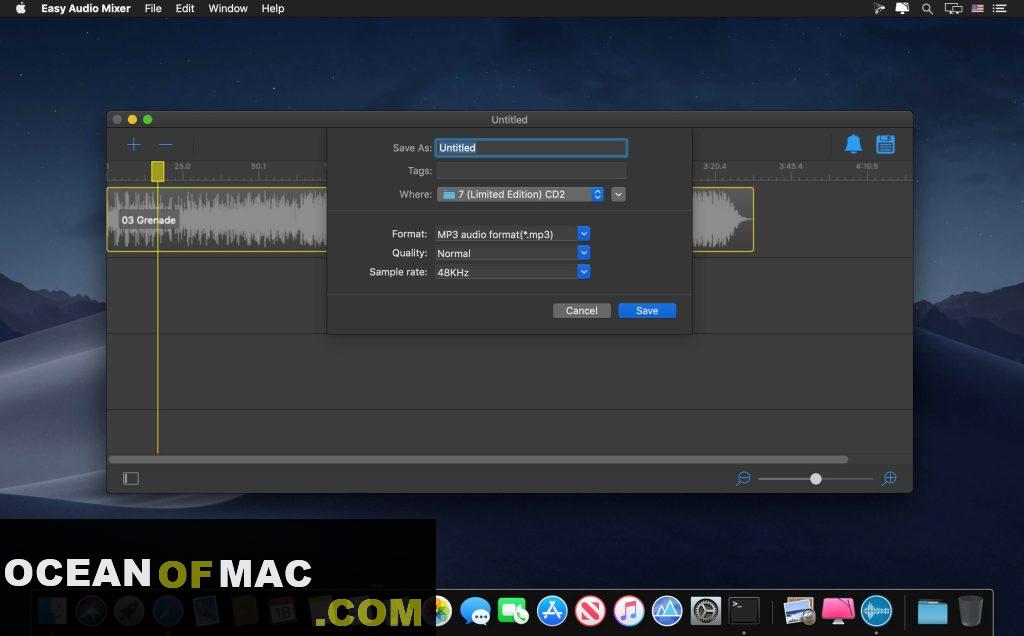This screenshot has height=636, width=1024.
Task: Click the displays icon in menu bar
Action: (953, 8)
